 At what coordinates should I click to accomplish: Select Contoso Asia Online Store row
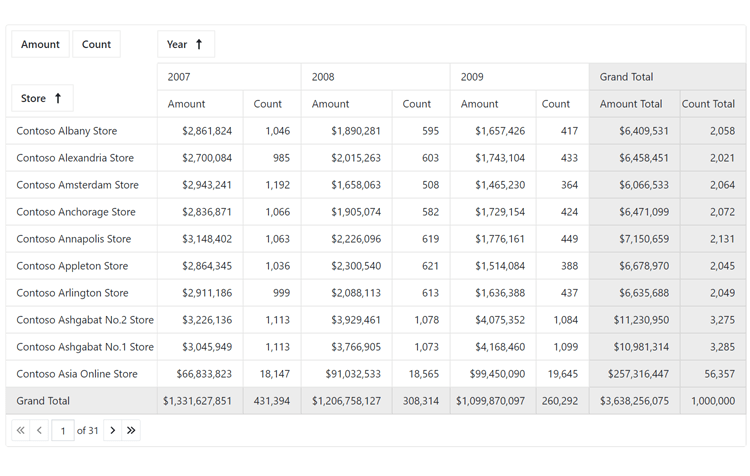[77, 374]
